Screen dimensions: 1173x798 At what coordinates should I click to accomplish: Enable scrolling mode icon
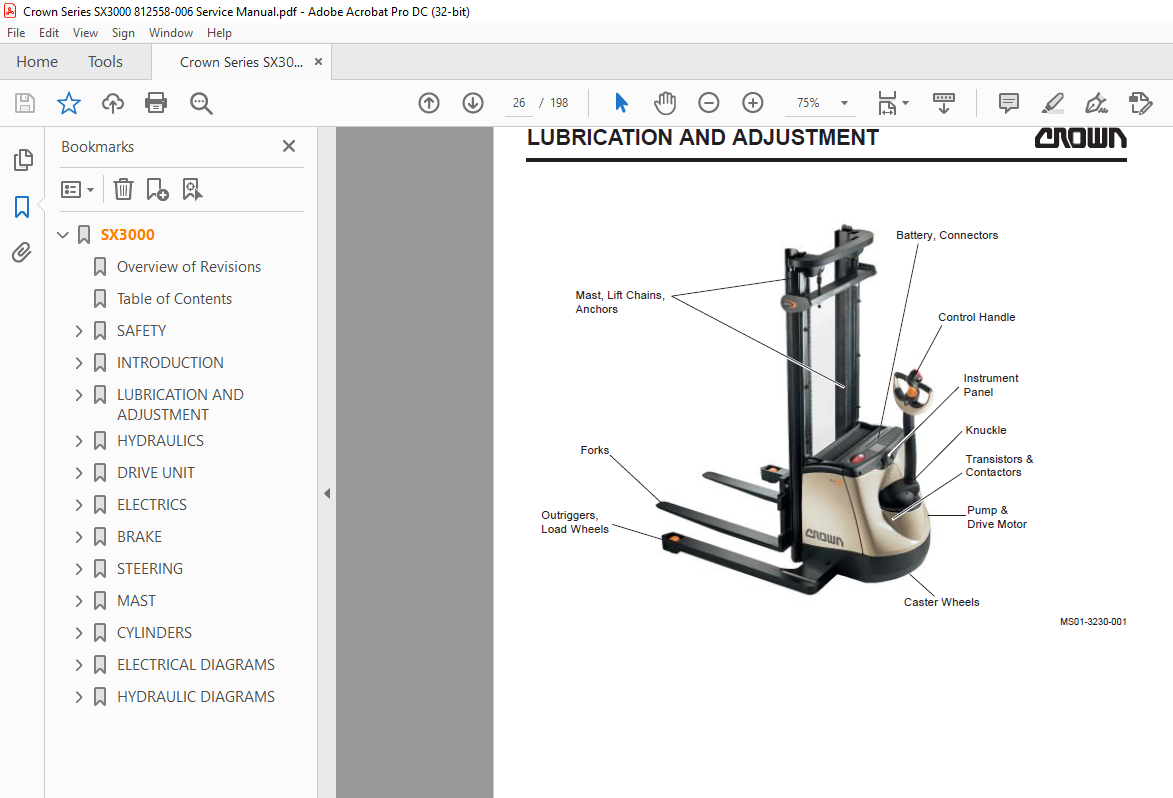pyautogui.click(x=943, y=103)
